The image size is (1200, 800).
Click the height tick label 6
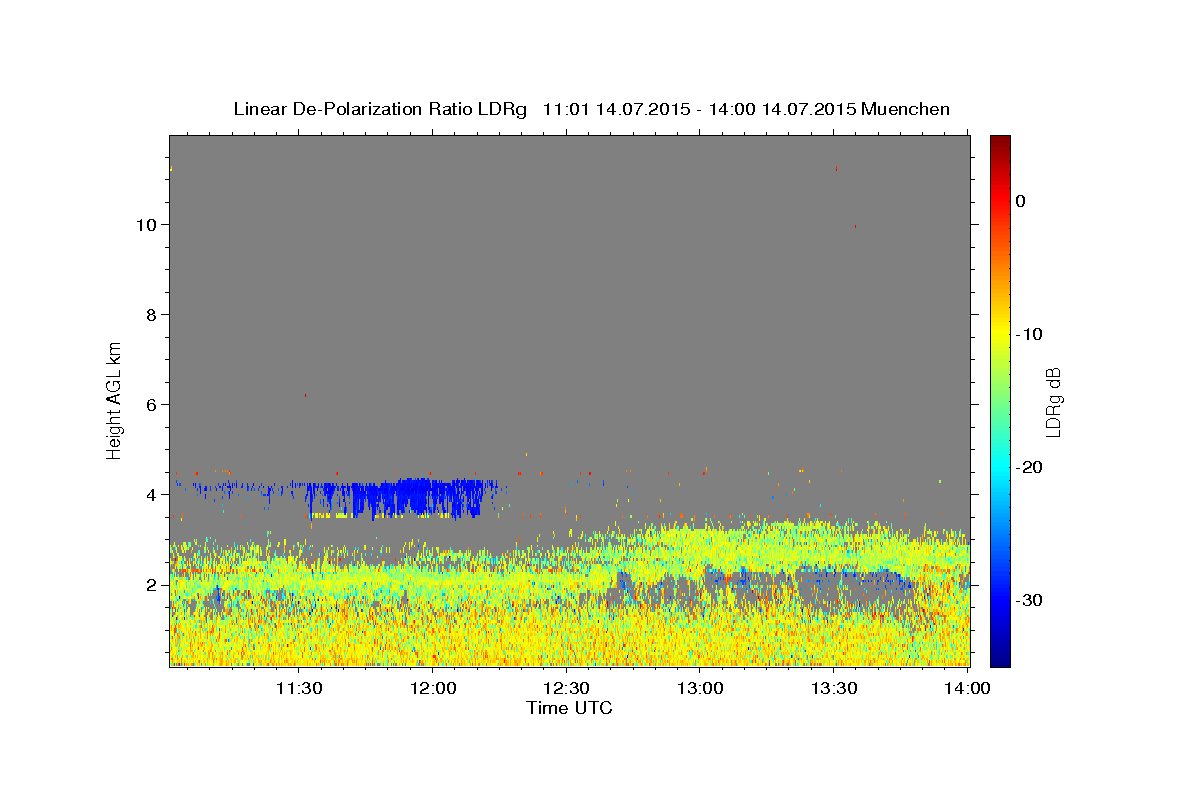point(153,405)
